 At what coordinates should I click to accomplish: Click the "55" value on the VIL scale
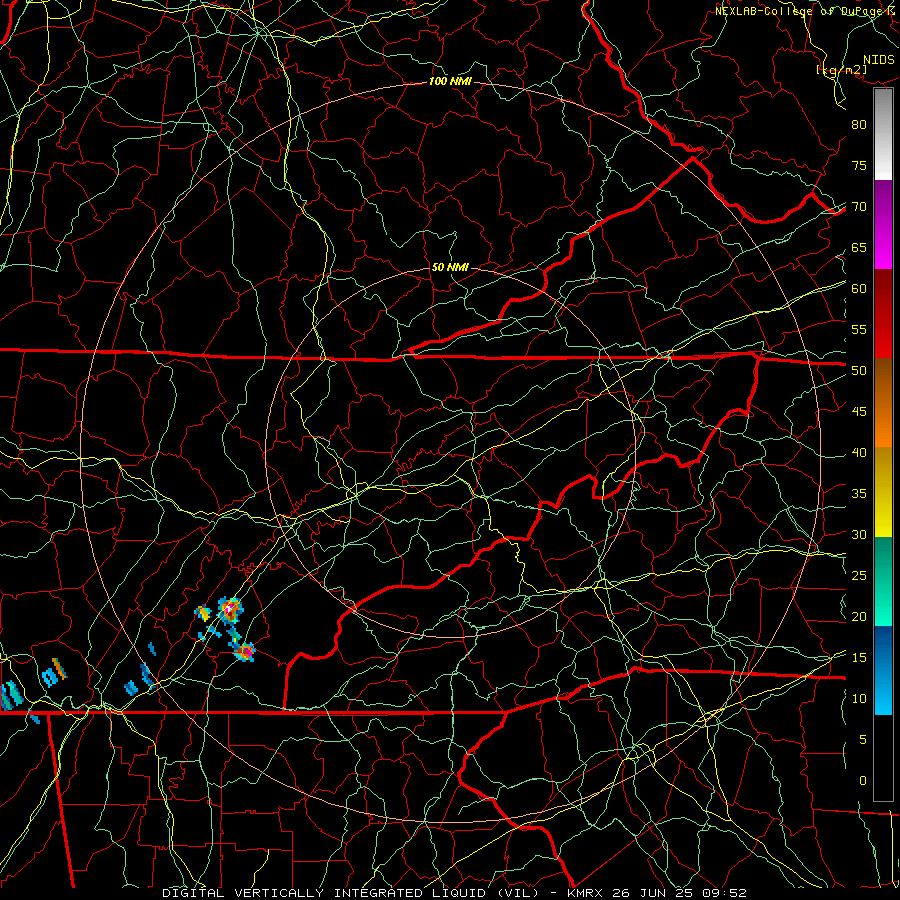coord(859,329)
